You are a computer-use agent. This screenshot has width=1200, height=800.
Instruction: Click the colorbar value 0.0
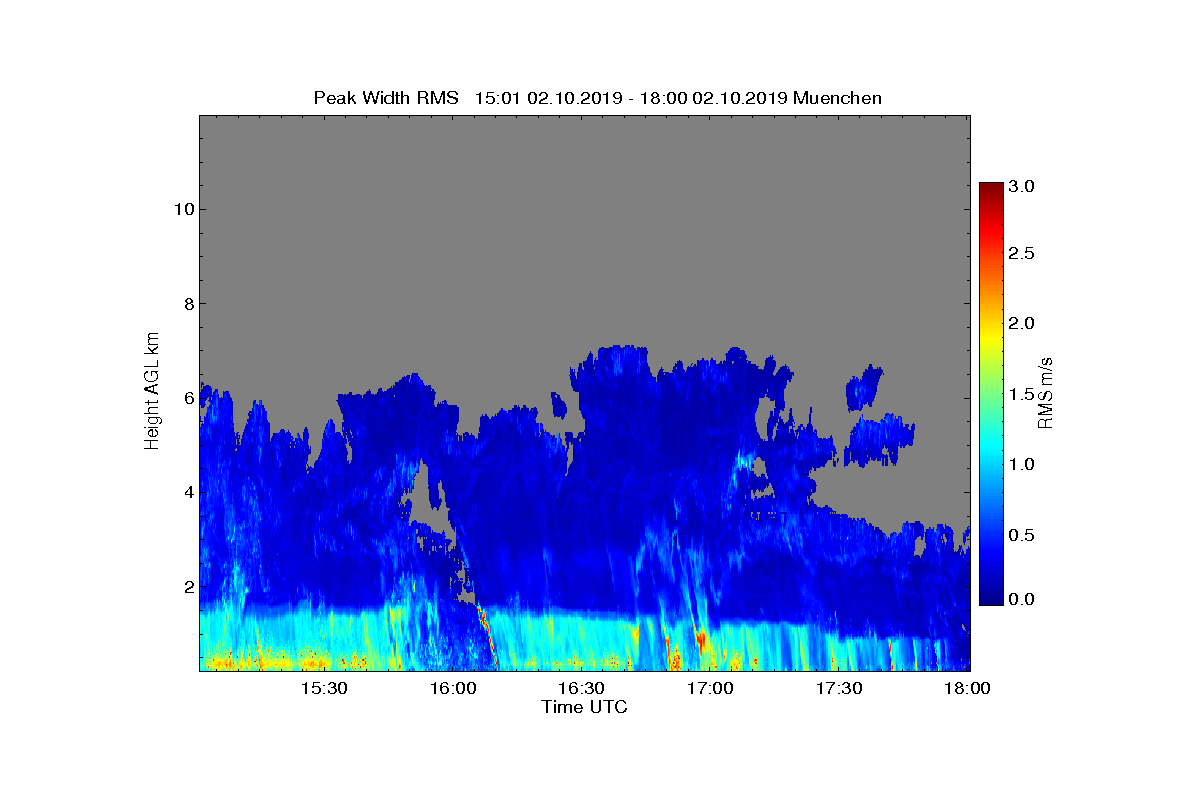(x=1022, y=598)
